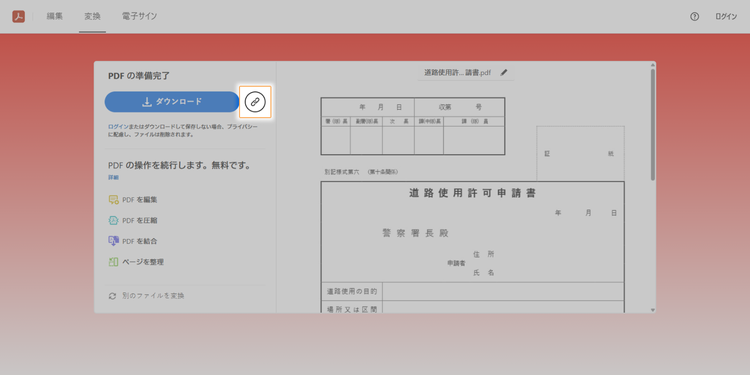
Task: Select PDF を編集 option
Action: point(140,200)
